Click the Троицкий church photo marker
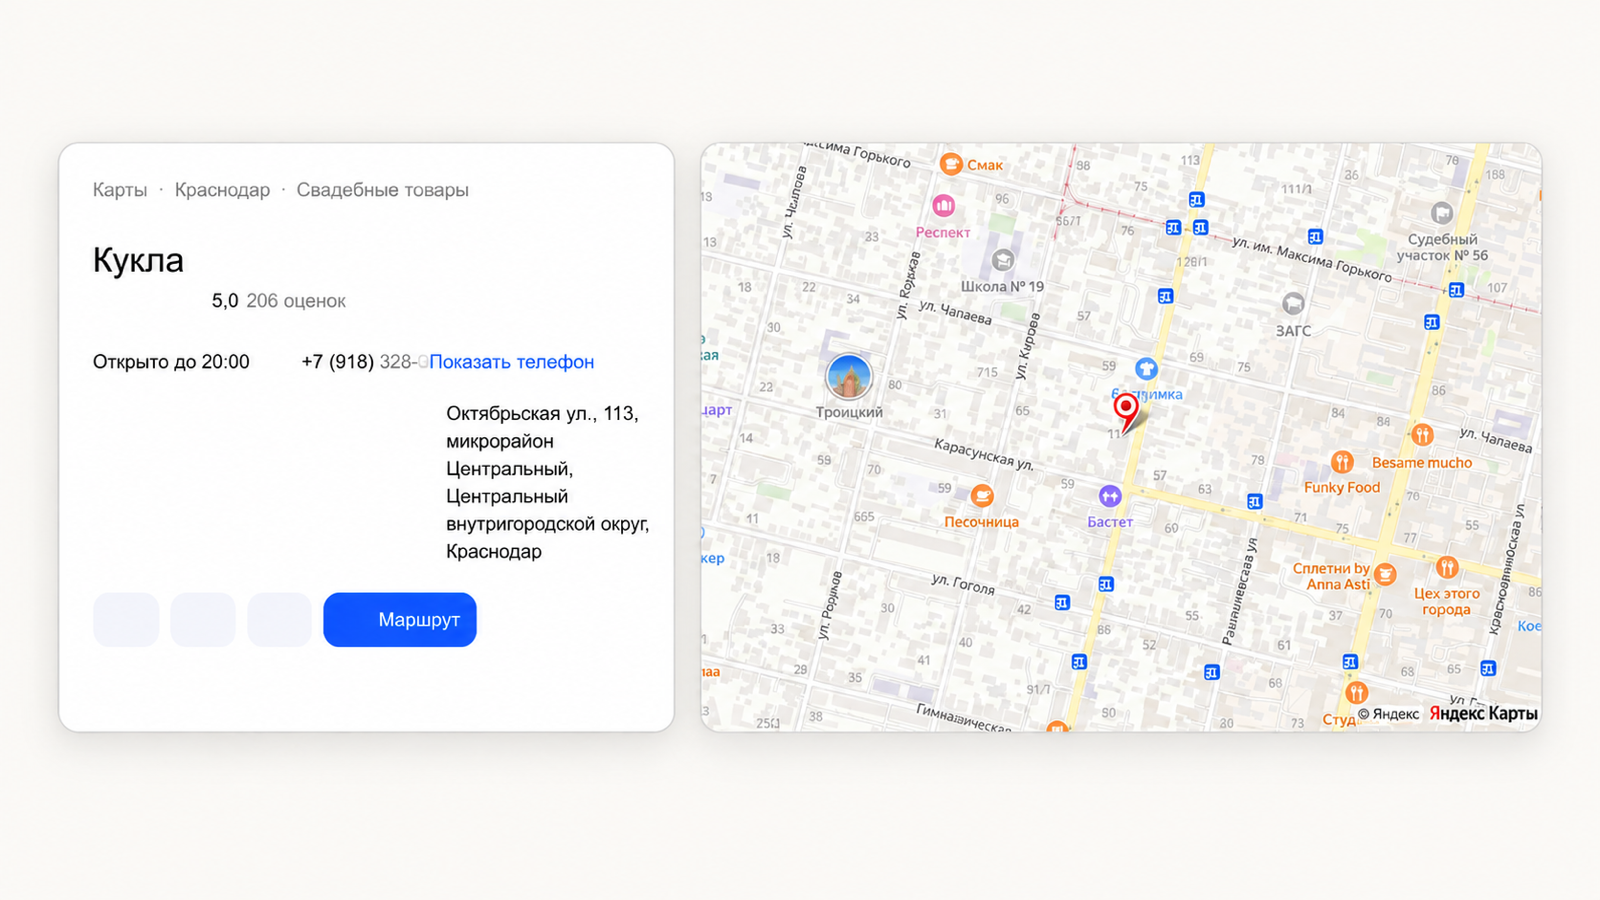Screen dimensions: 1600x900 click(x=849, y=377)
